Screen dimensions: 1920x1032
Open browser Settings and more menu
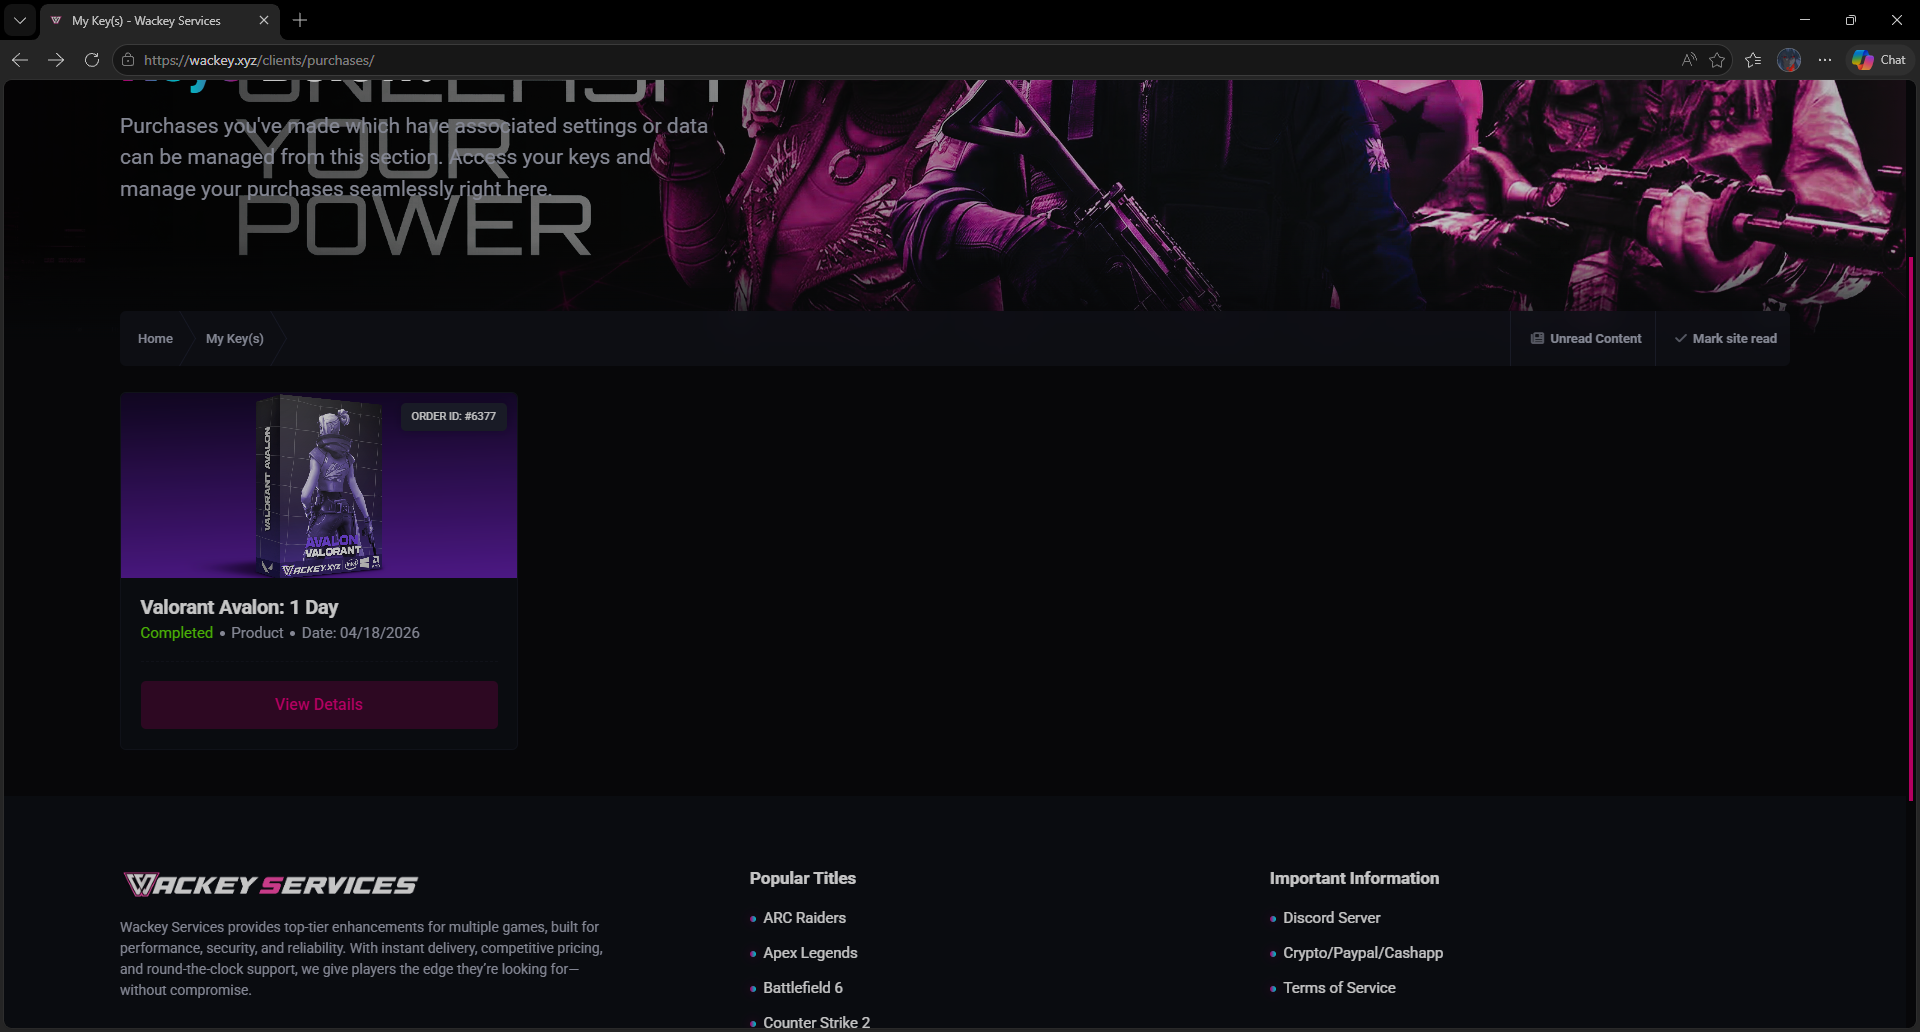point(1825,60)
